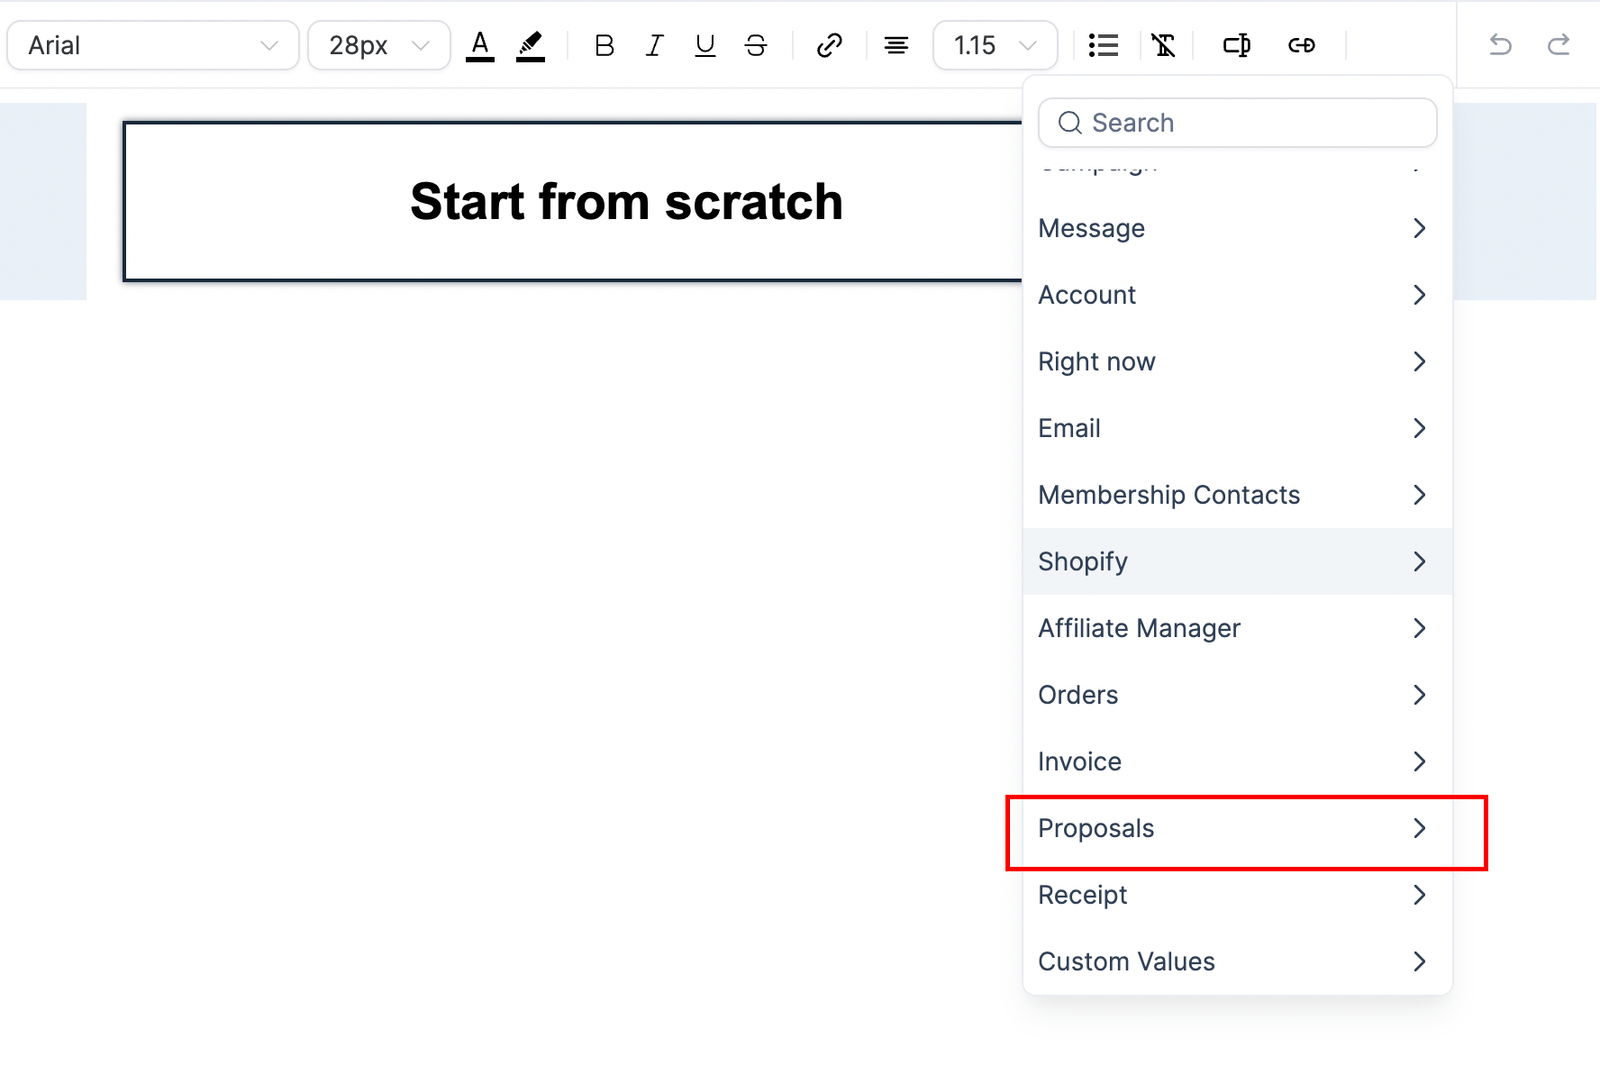Underline the selected text
The image size is (1600, 1085).
point(705,45)
